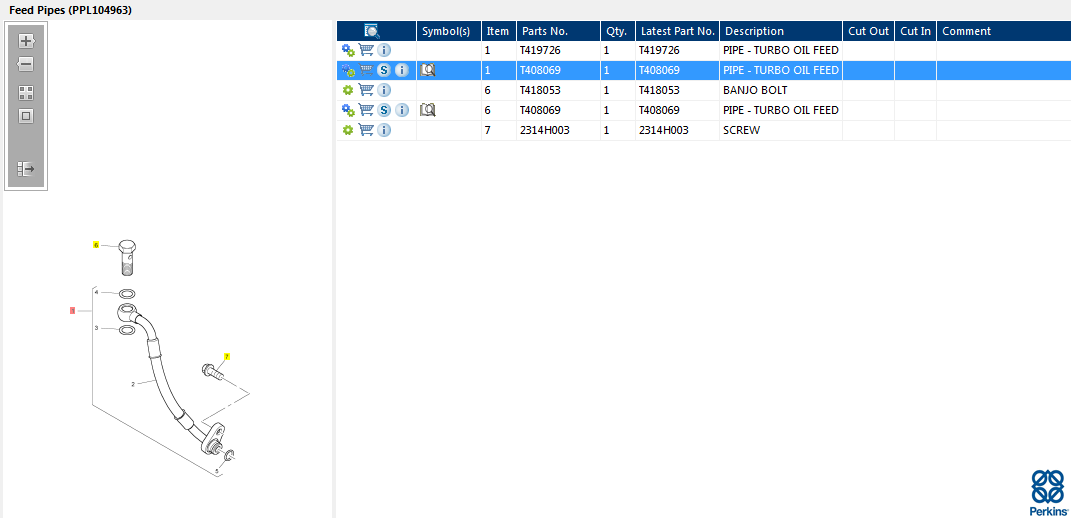The width and height of the screenshot is (1071, 518).
Task: Select callout 6 on the diagram
Action: 96,245
